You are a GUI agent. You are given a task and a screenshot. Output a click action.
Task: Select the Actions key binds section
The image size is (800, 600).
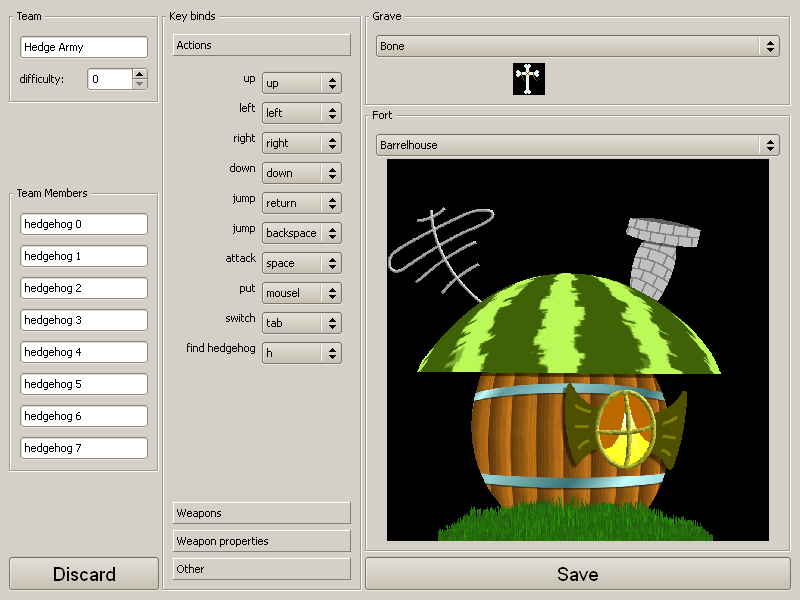(x=261, y=45)
